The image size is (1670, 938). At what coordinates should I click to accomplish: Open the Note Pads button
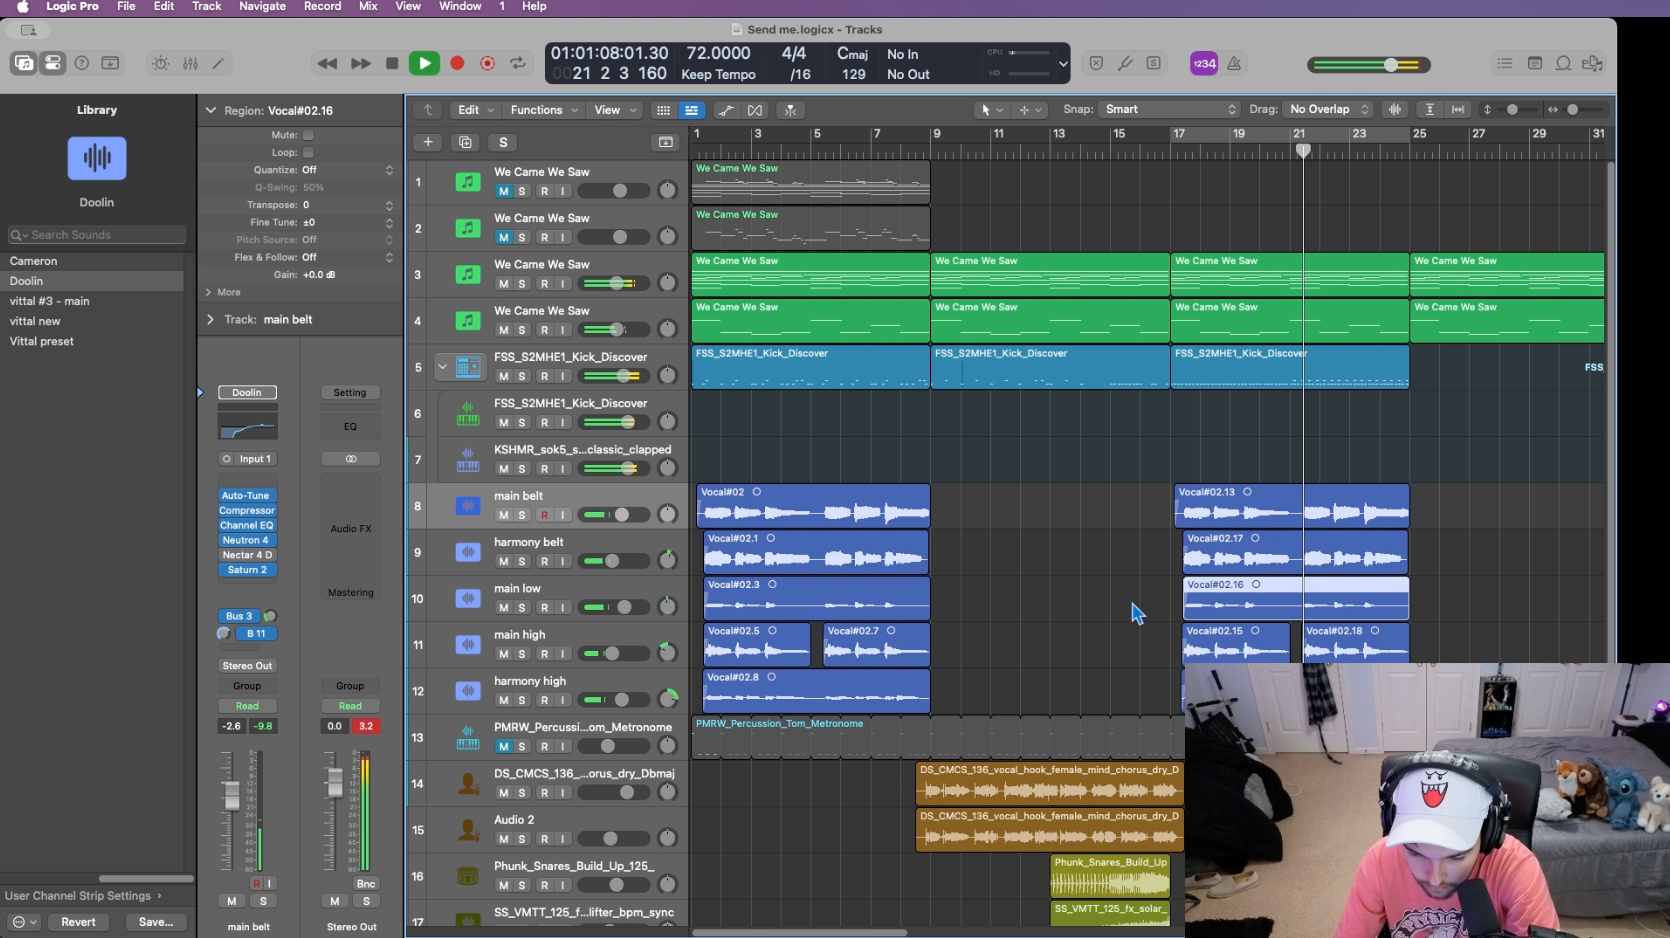click(1535, 63)
